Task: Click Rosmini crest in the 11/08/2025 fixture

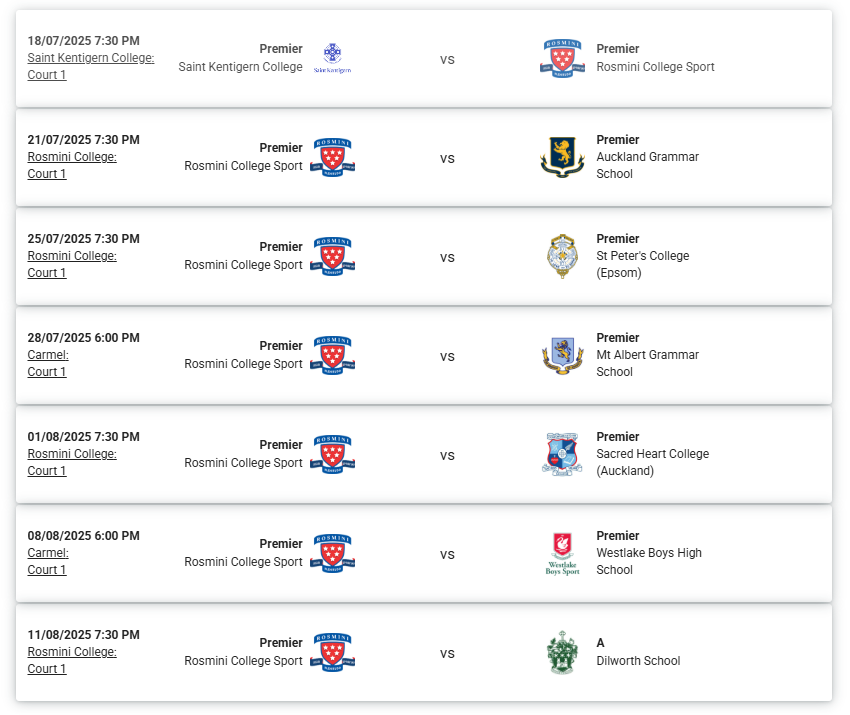Action: (332, 653)
